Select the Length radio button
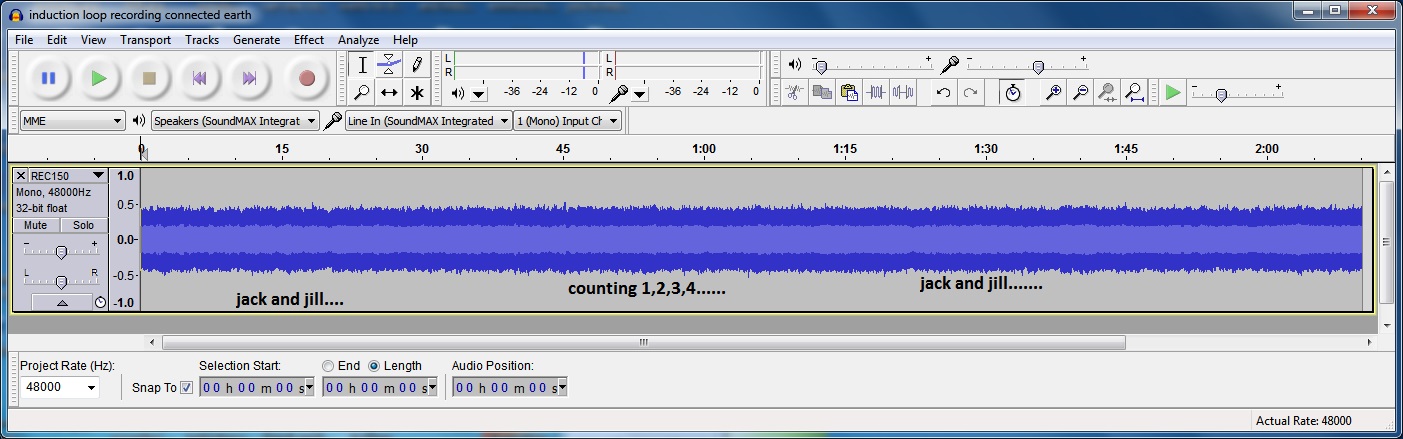Screen dimensions: 1403x439 375,366
